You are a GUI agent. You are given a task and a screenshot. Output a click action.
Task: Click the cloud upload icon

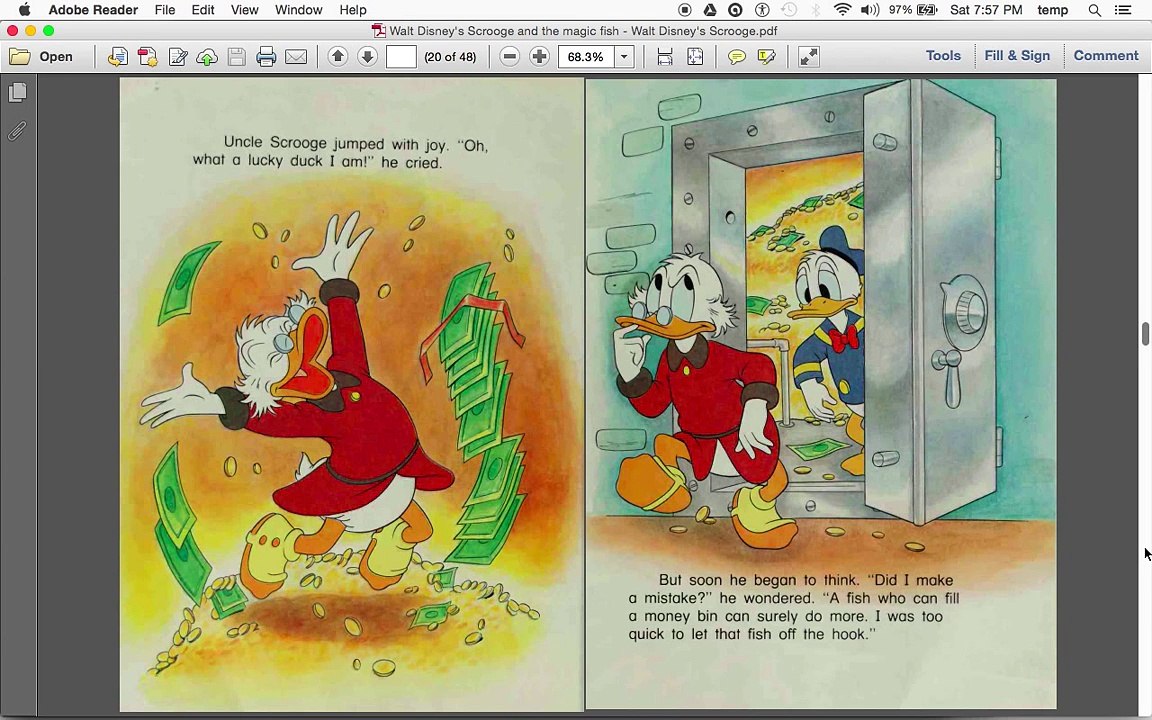[207, 57]
